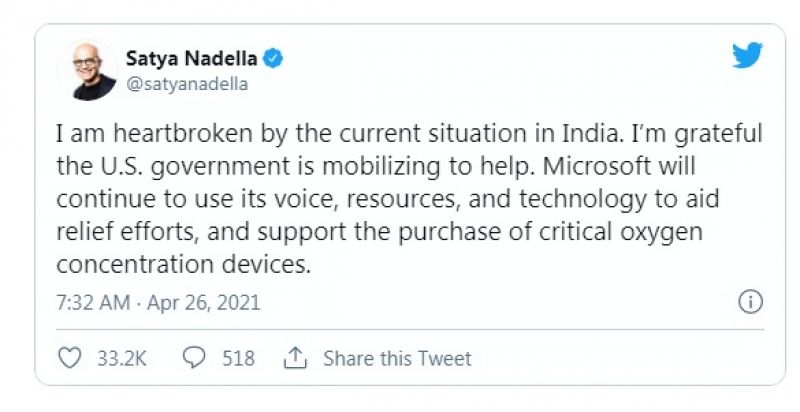Click the share upload arrow icon
Viewport: 800px width, 412px height.
pos(294,357)
